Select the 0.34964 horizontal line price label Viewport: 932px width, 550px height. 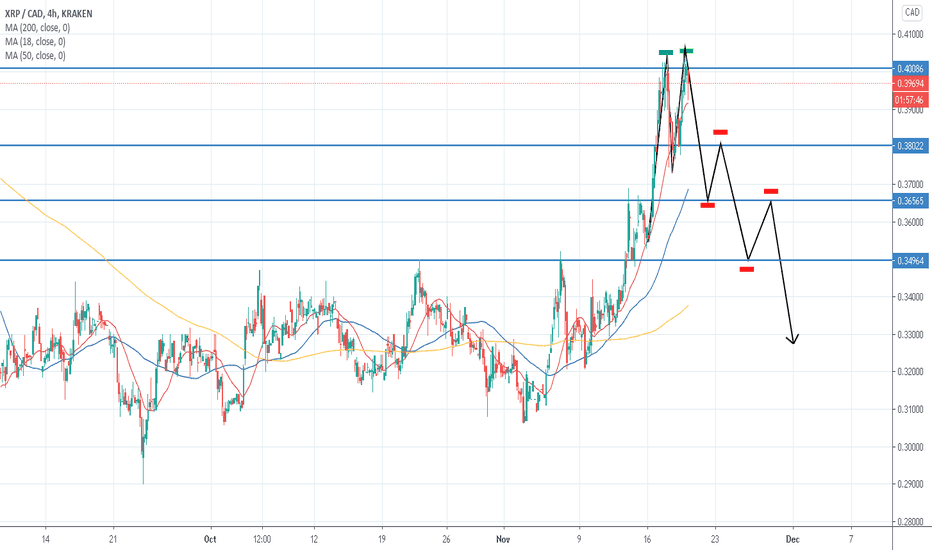coord(910,260)
